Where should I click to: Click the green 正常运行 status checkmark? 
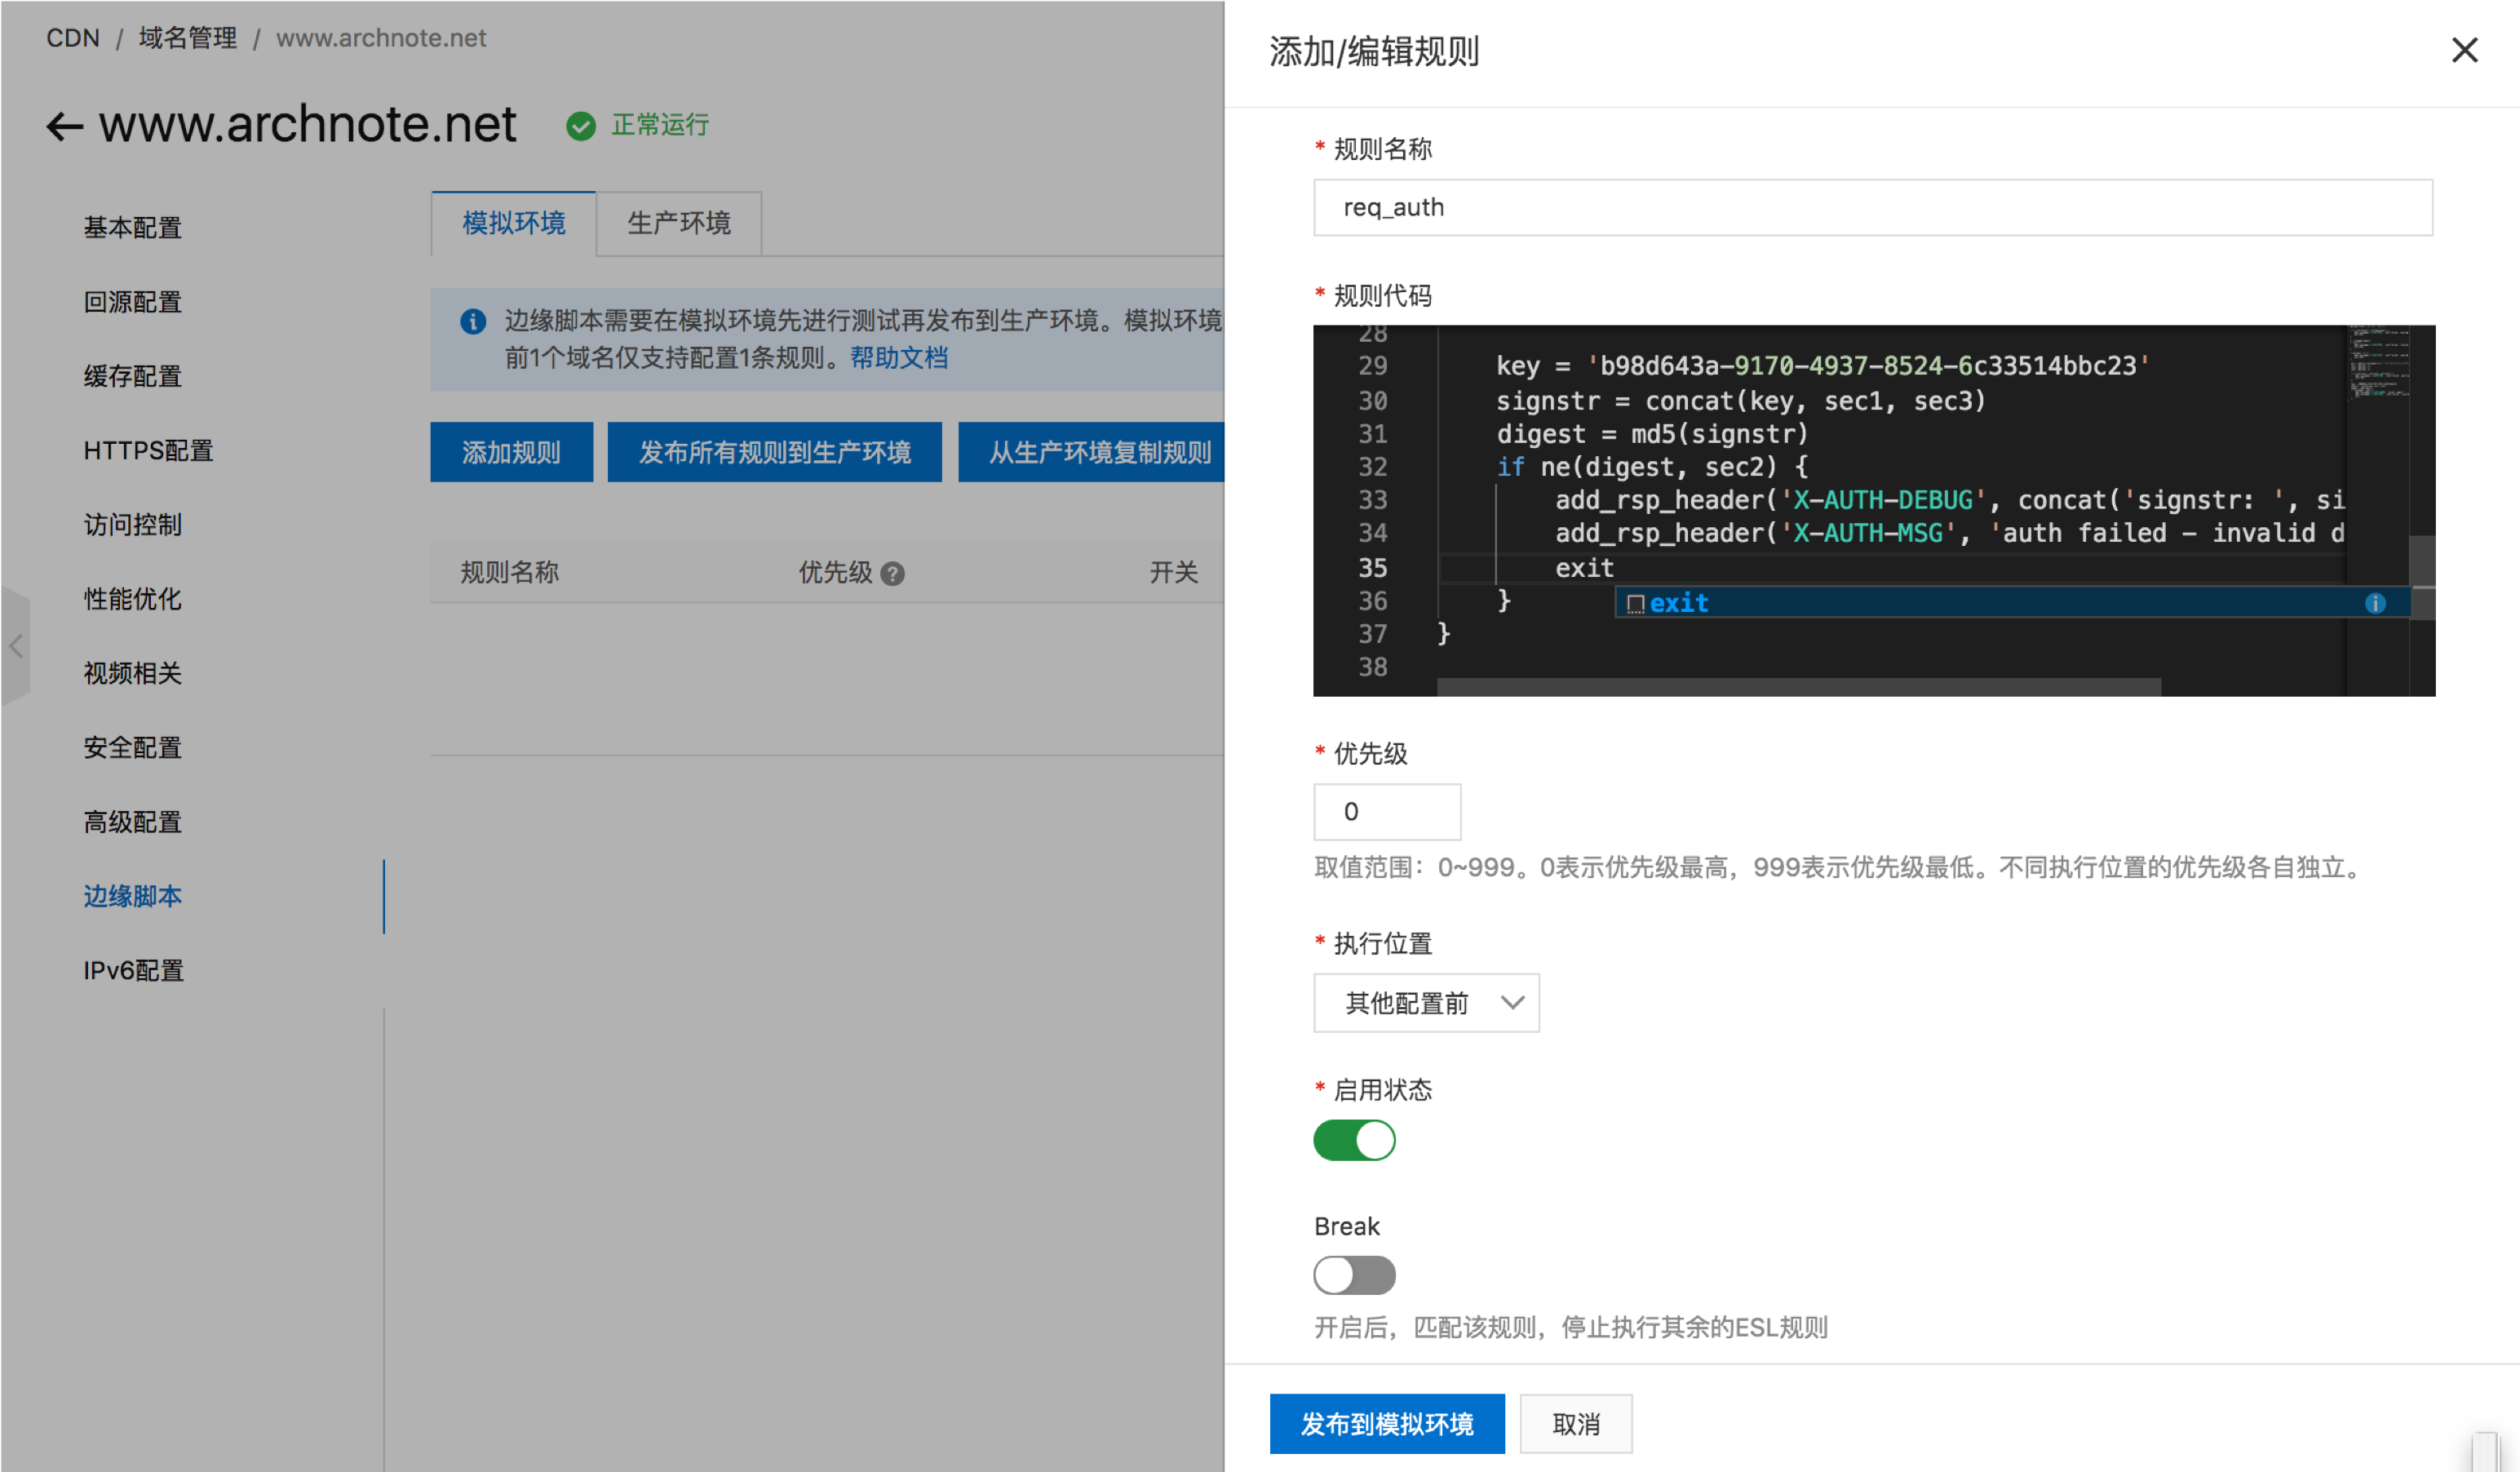pos(581,126)
